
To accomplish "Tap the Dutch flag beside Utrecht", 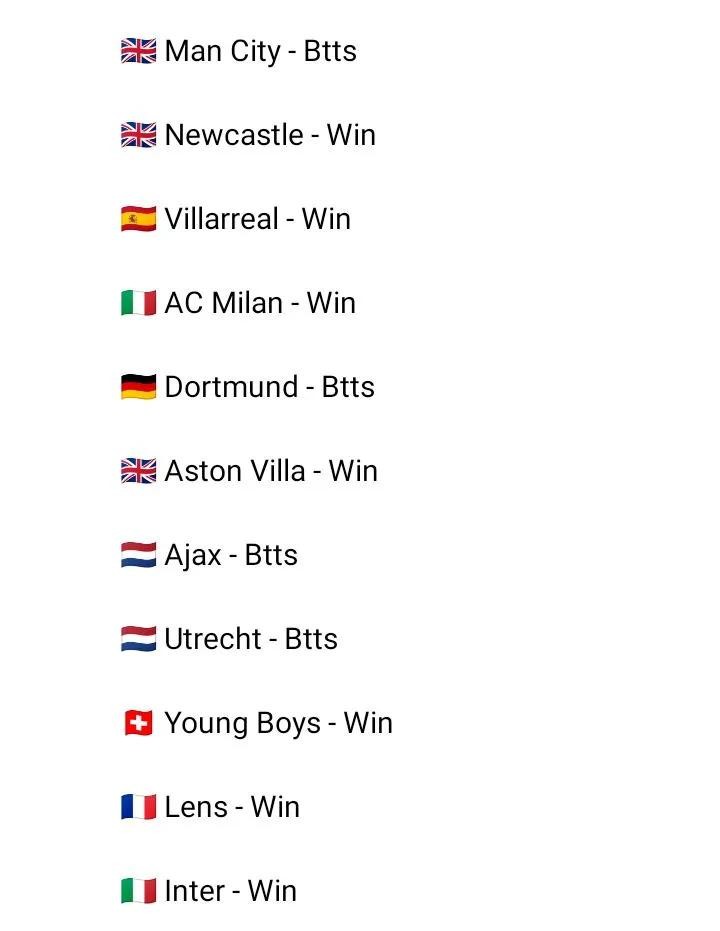I will pos(138,639).
